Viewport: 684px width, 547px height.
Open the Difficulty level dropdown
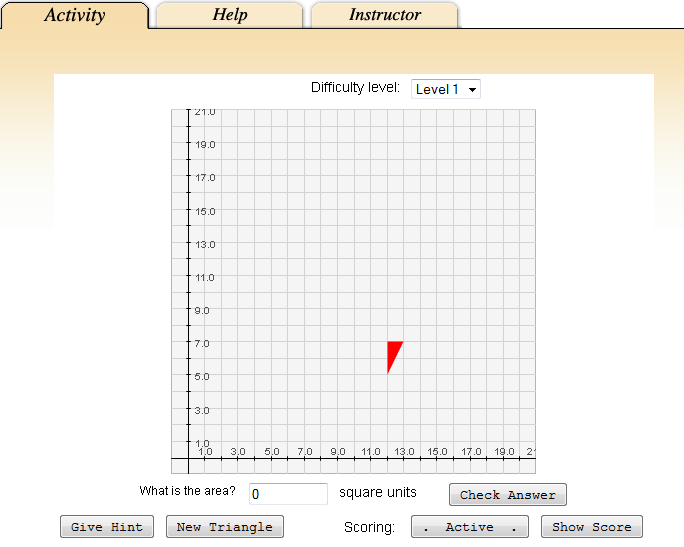445,89
